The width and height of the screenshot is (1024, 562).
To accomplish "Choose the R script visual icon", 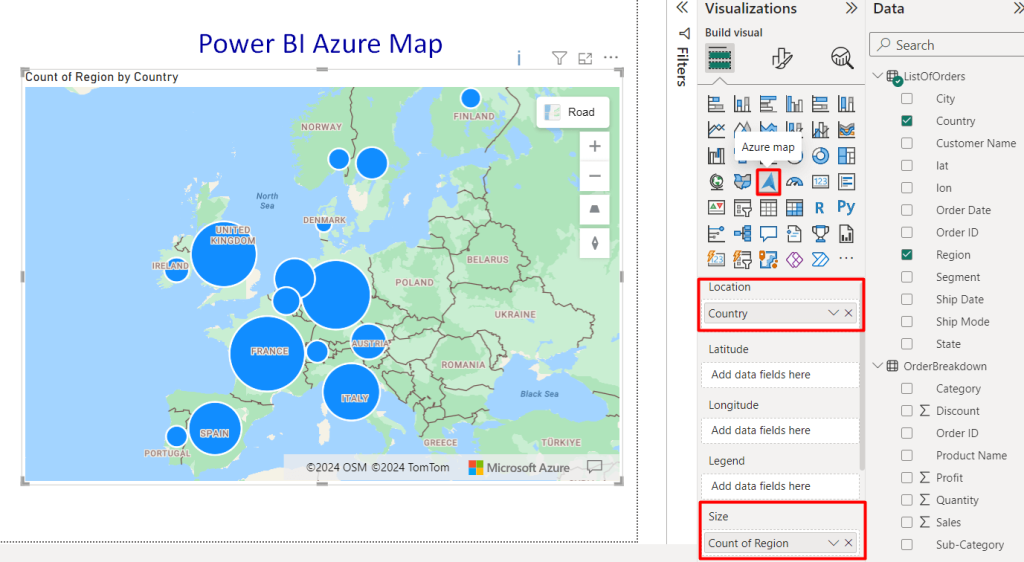I will point(820,207).
